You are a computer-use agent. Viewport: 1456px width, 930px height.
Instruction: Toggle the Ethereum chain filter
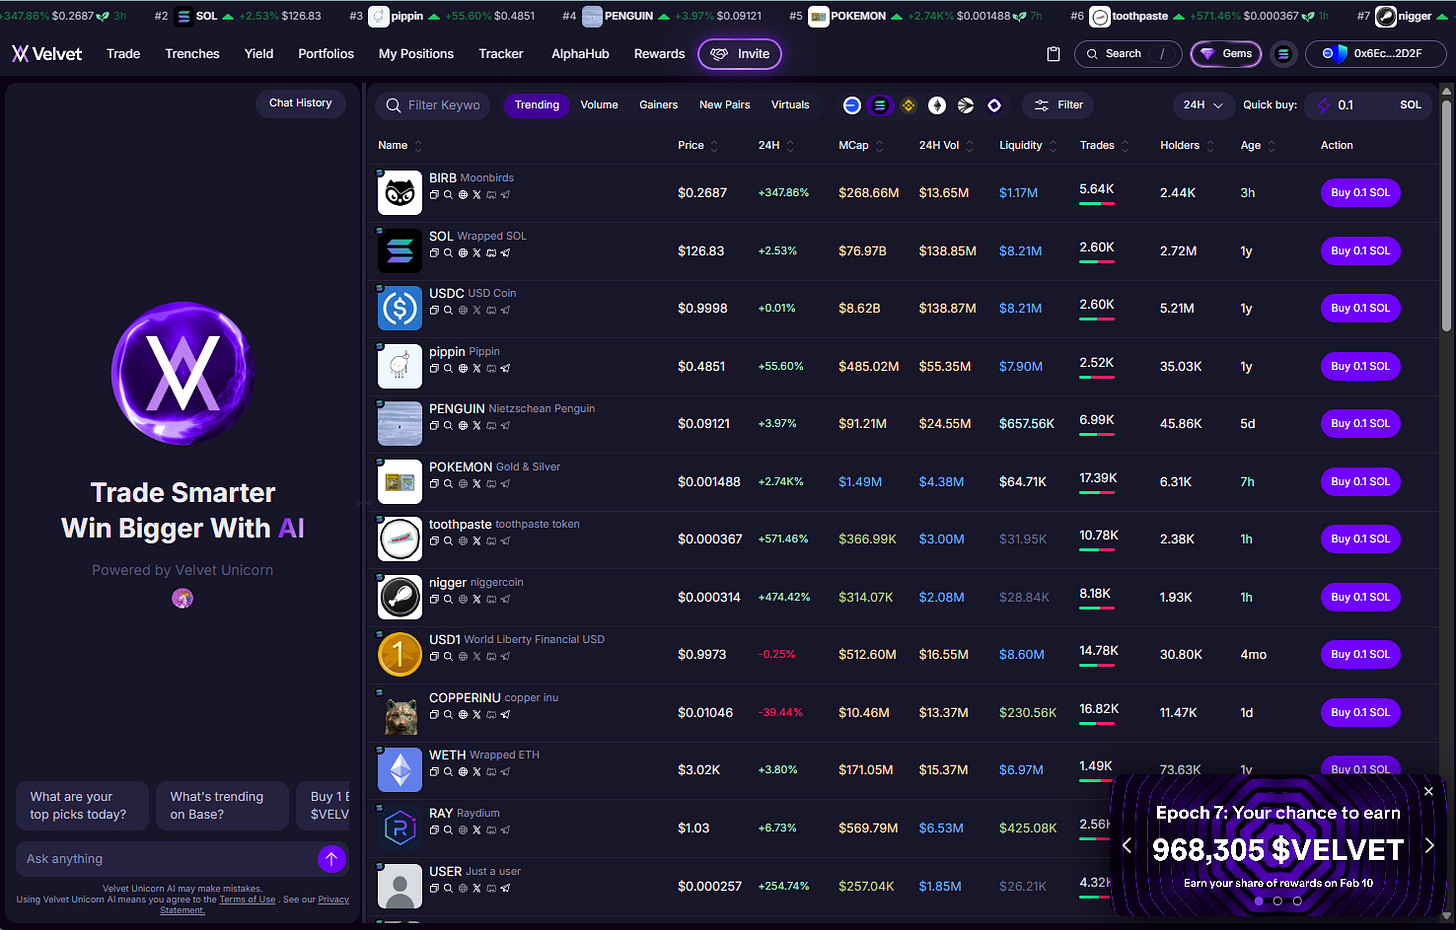click(937, 105)
